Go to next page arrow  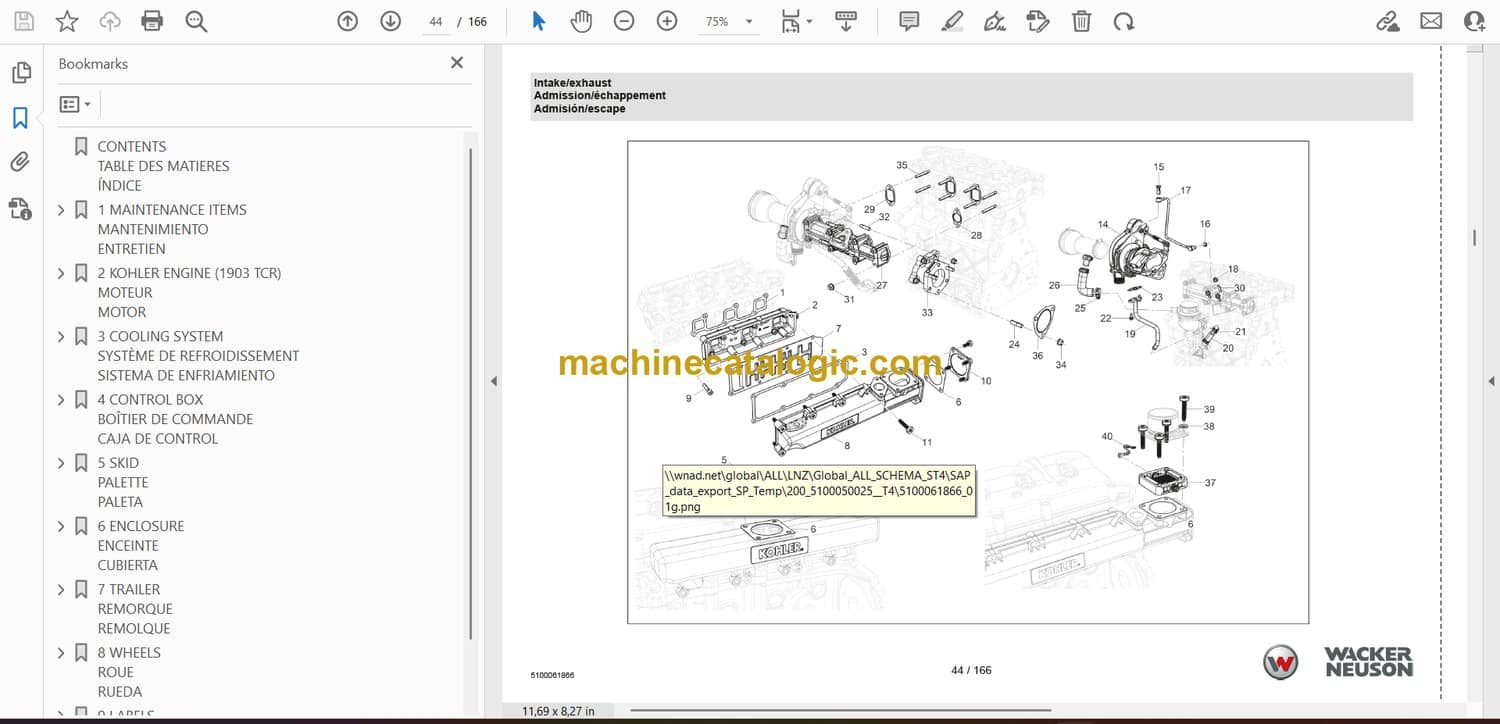point(390,21)
